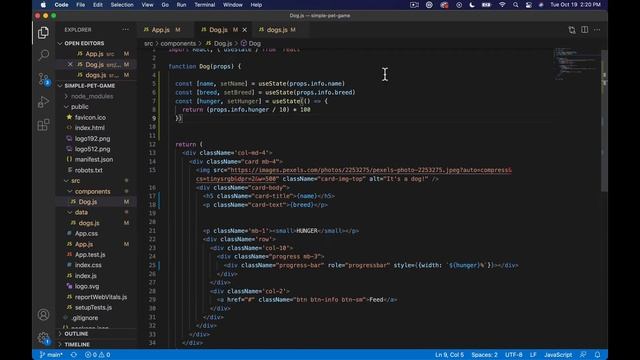Open the Search view in activity bar
The width and height of the screenshot is (640, 360).
pos(43,55)
